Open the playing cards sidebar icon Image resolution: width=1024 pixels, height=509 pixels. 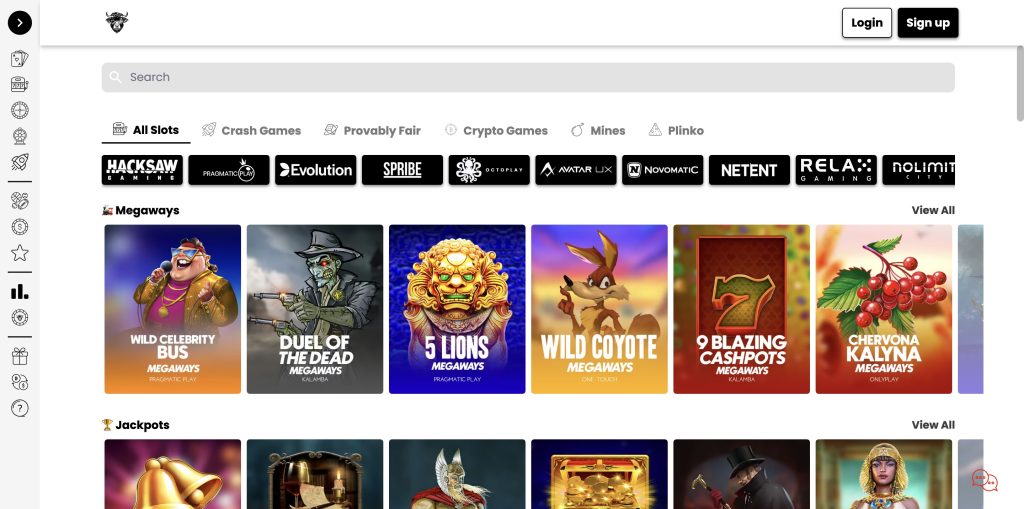tap(20, 59)
